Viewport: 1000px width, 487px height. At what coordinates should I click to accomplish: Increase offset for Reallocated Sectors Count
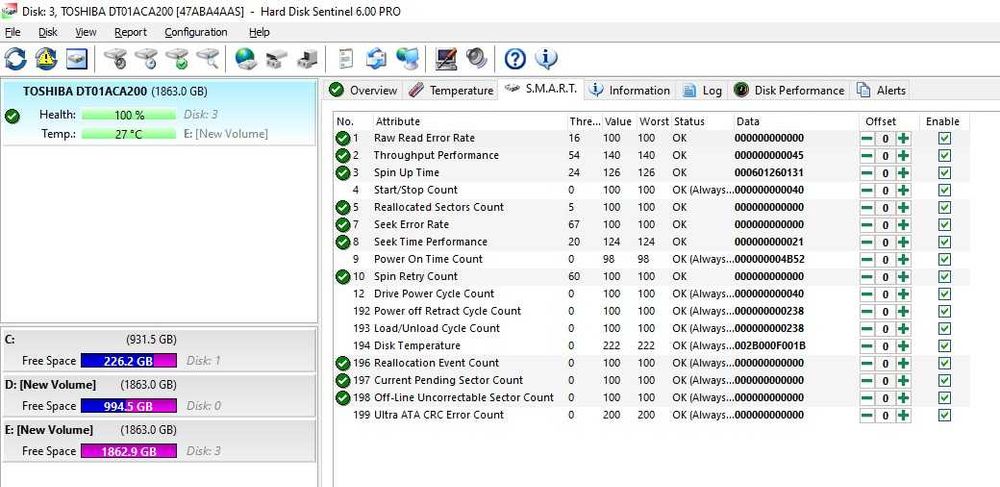click(903, 207)
